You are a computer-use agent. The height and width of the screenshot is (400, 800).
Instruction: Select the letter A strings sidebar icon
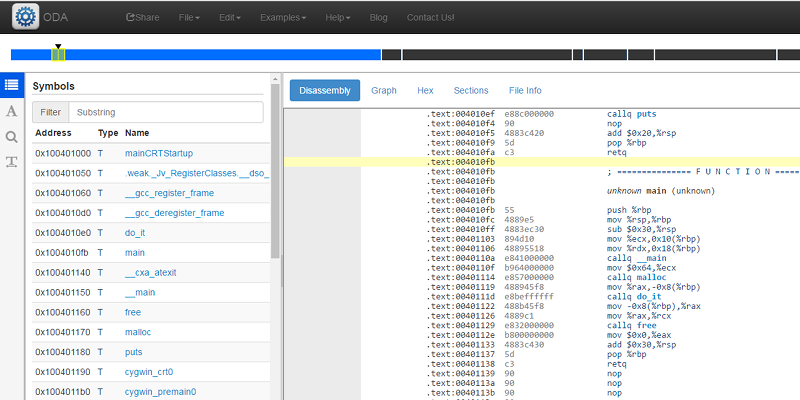pyautogui.click(x=12, y=111)
